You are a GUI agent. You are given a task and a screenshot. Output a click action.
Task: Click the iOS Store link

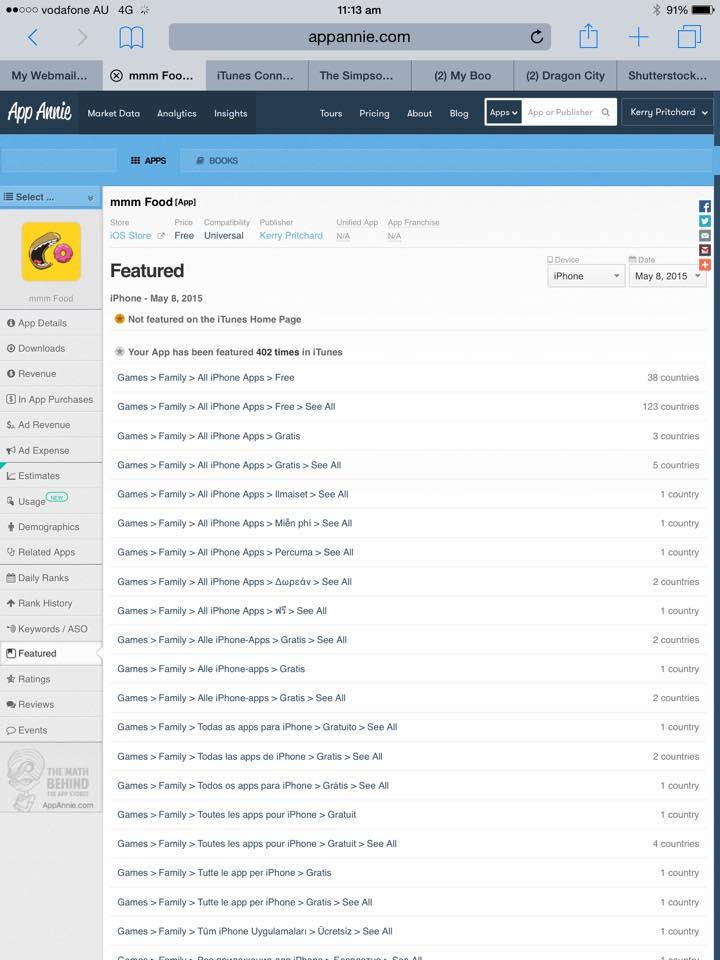(130, 236)
